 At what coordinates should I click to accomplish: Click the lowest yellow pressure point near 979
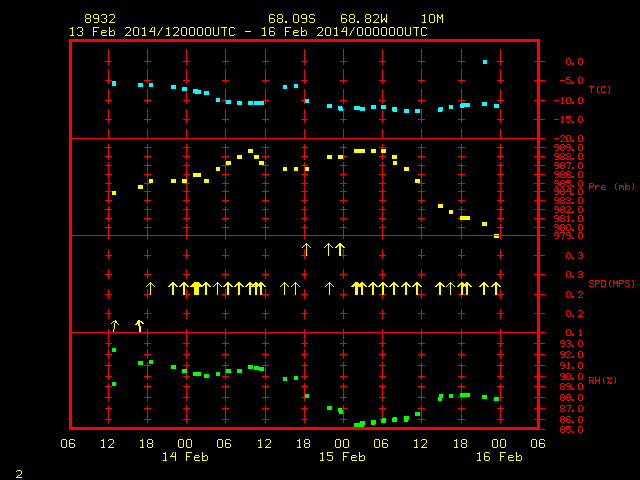tap(496, 236)
